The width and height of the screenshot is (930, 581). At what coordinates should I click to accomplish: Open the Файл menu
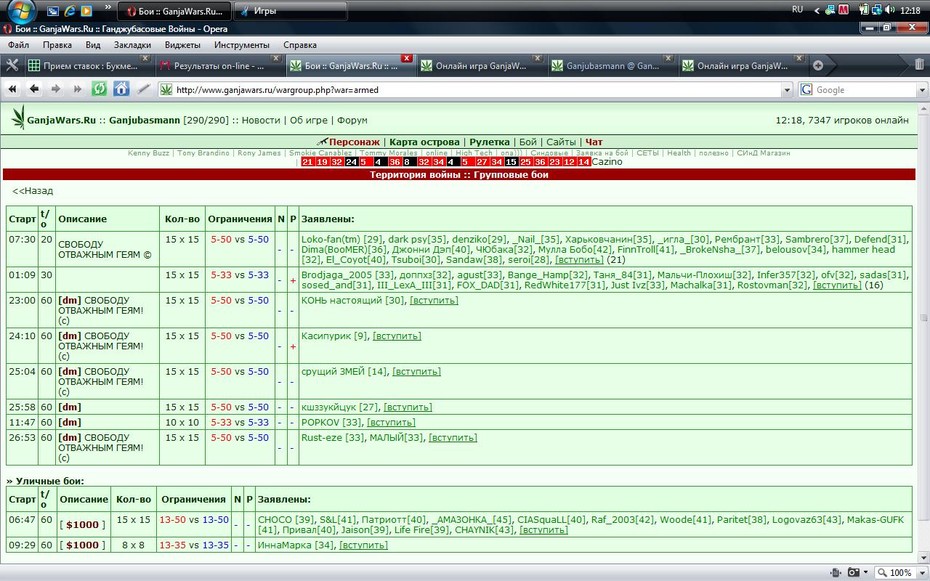tap(18, 44)
